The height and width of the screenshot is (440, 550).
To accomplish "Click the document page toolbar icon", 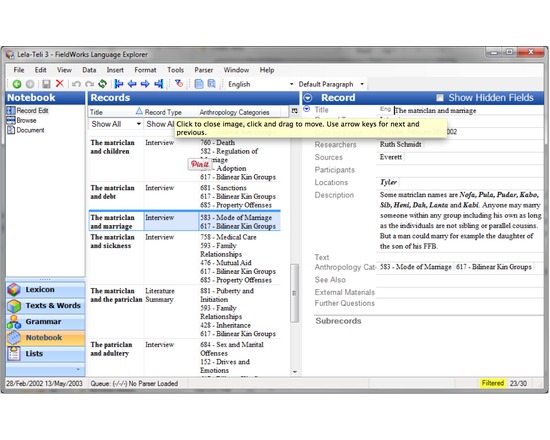I will click(199, 84).
